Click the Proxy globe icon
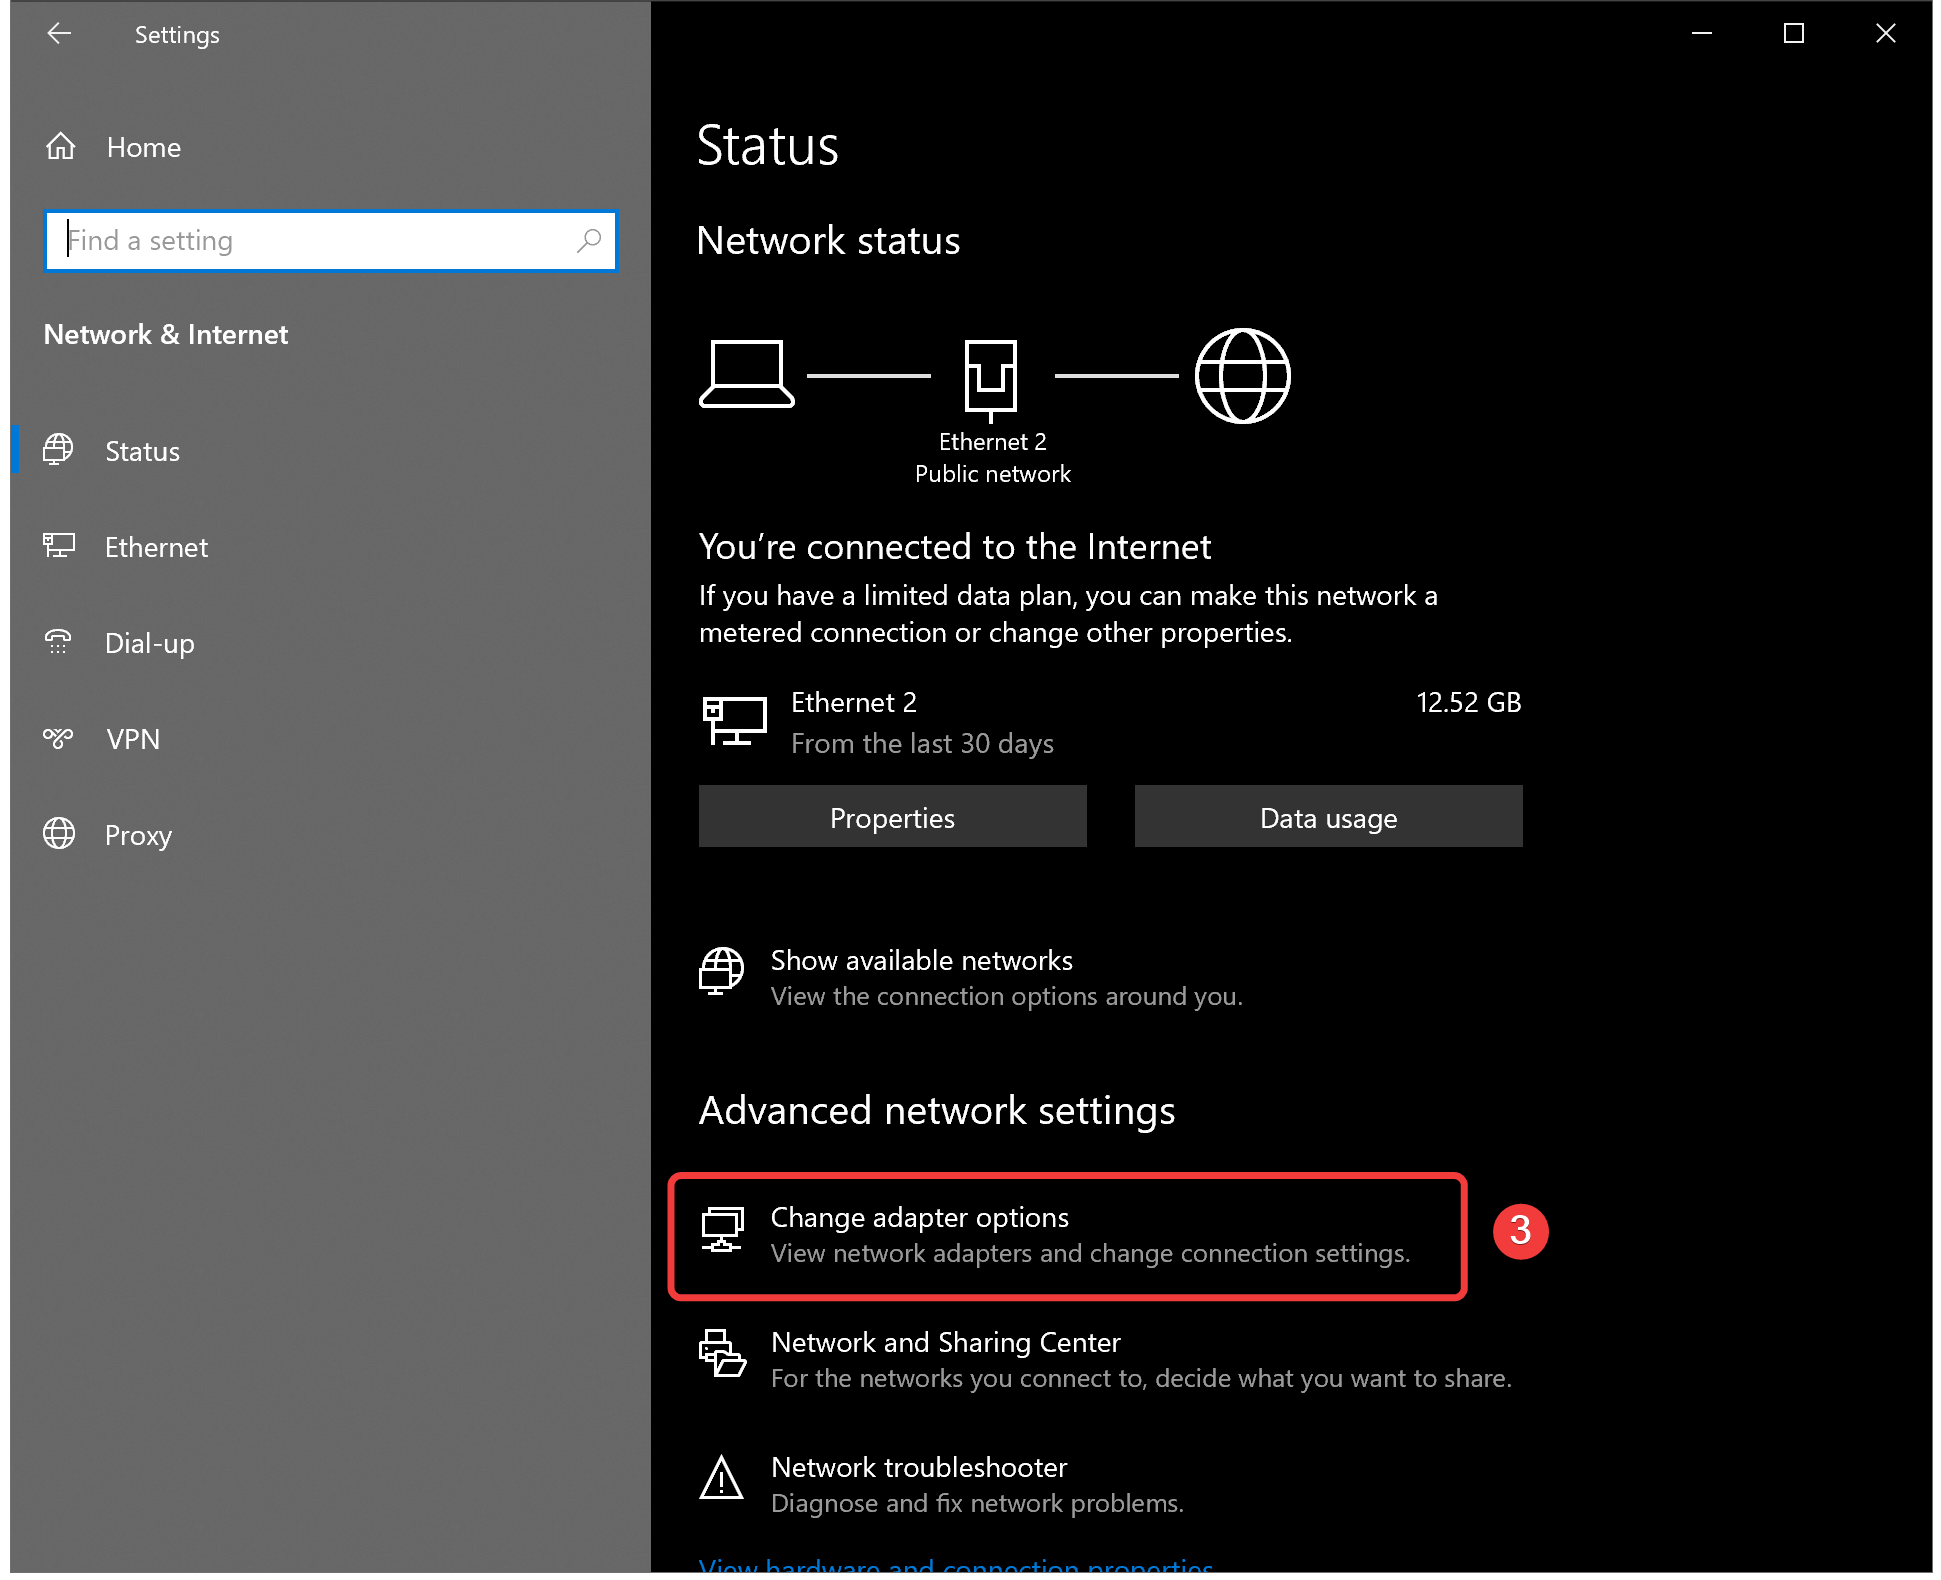This screenshot has height=1580, width=1941. point(59,834)
